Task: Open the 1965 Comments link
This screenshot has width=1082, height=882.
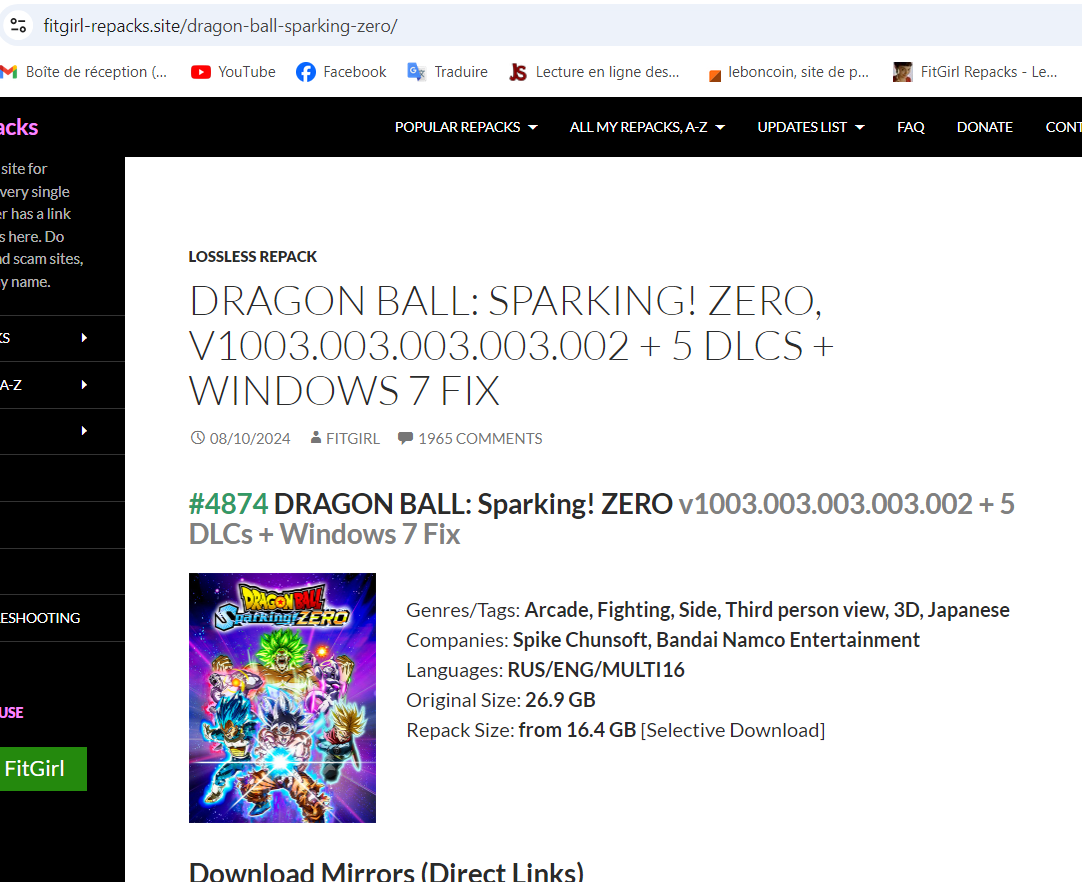Action: tap(480, 439)
